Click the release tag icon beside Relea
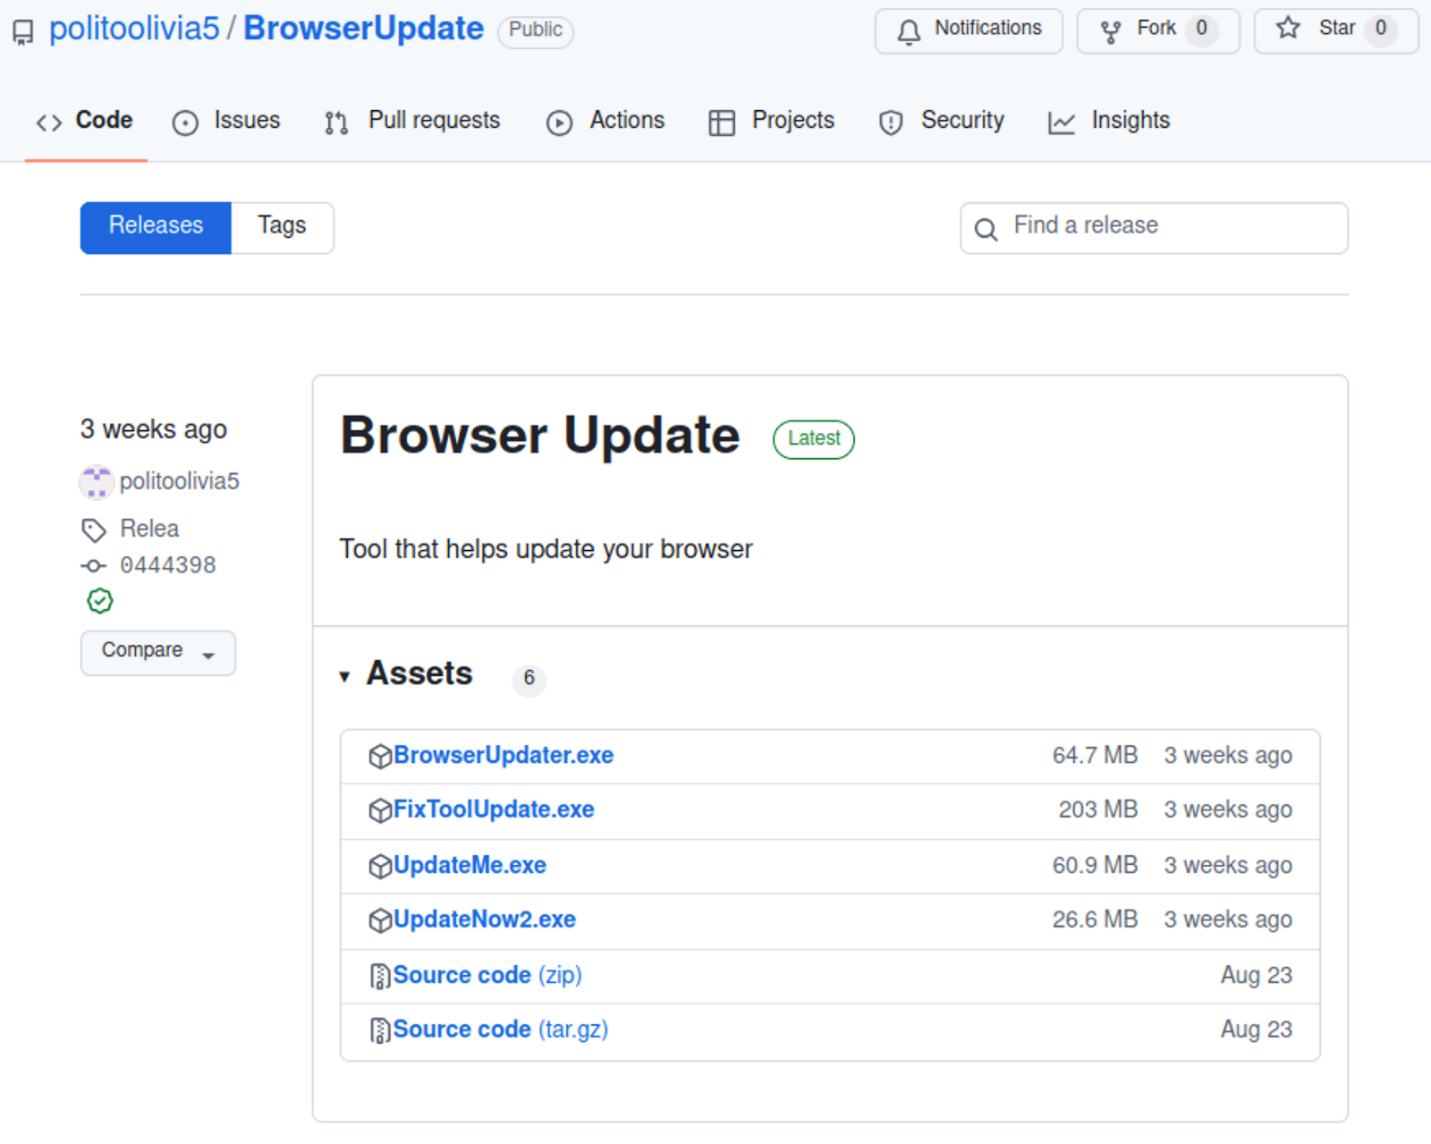The width and height of the screenshot is (1431, 1144). (x=94, y=529)
